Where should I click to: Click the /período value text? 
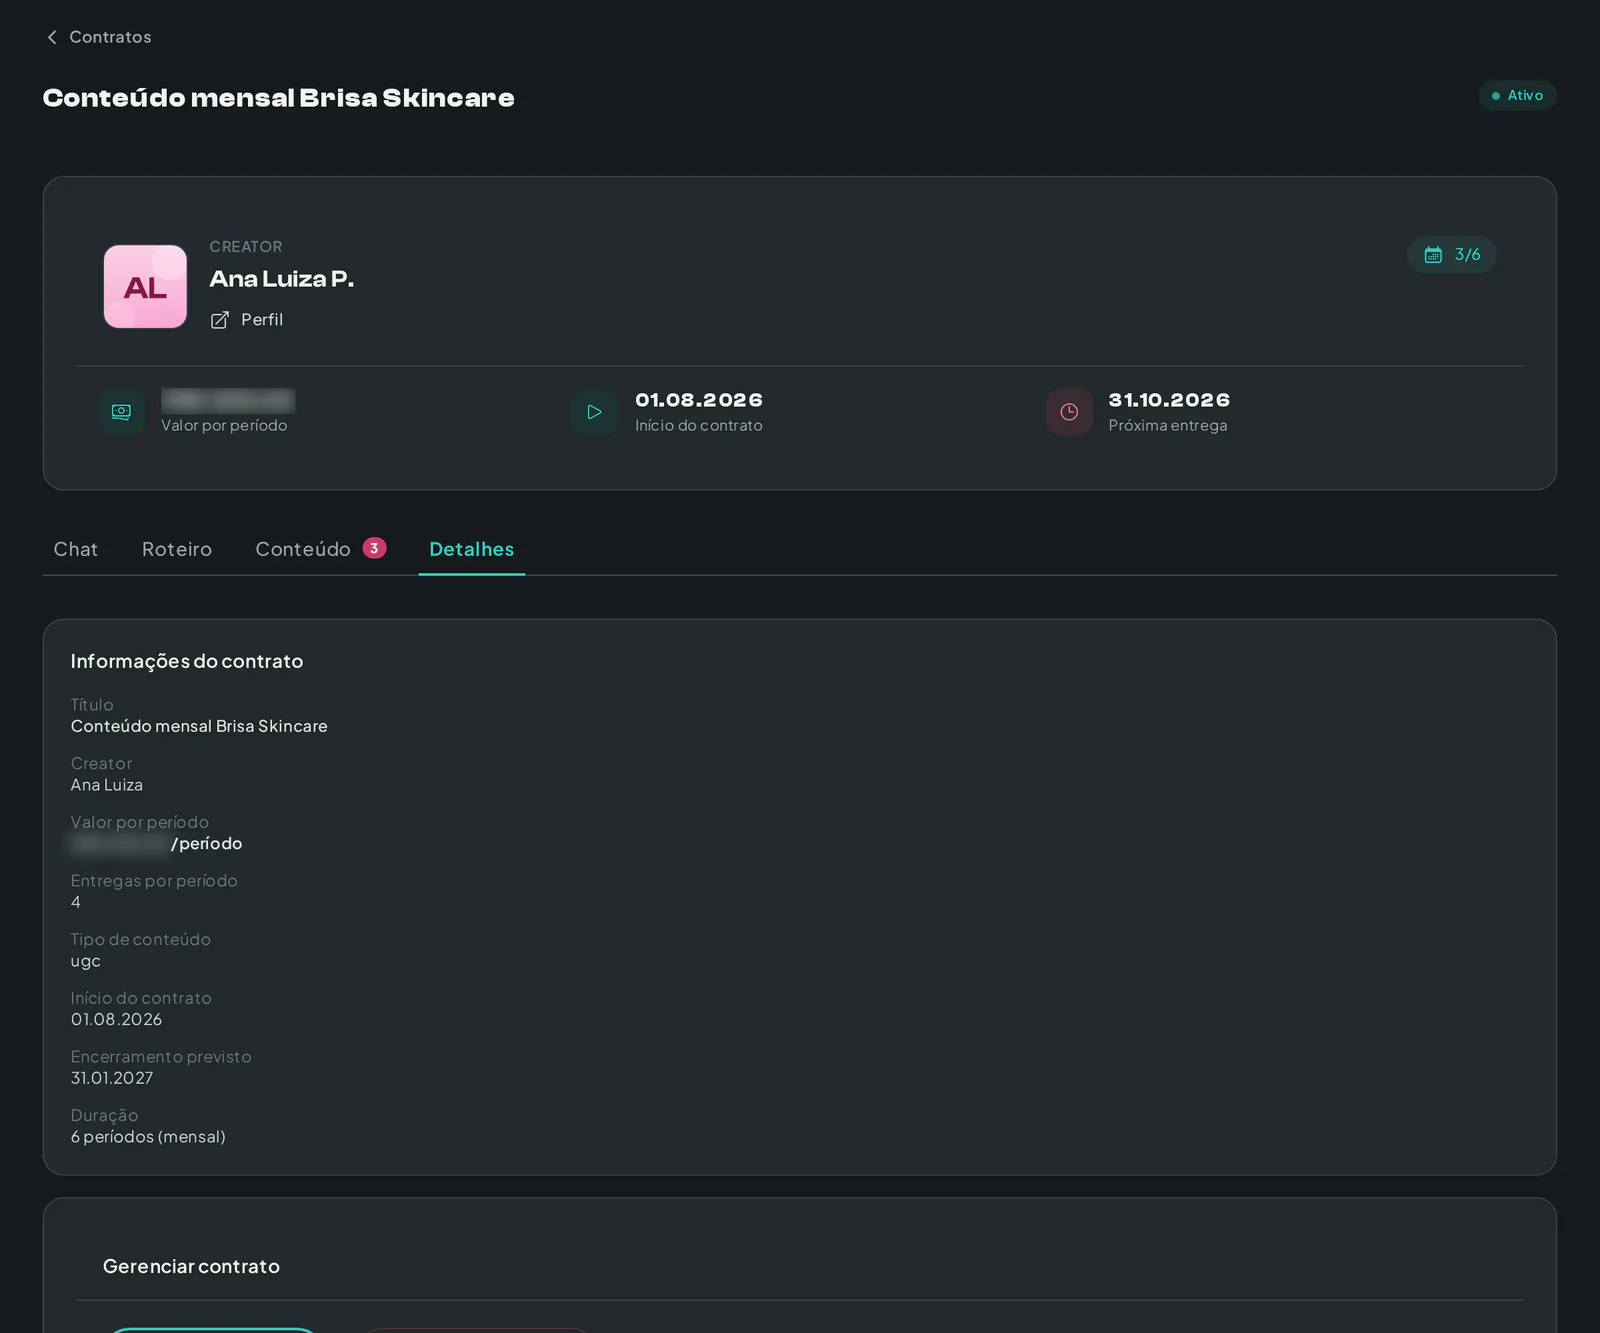[x=207, y=843]
